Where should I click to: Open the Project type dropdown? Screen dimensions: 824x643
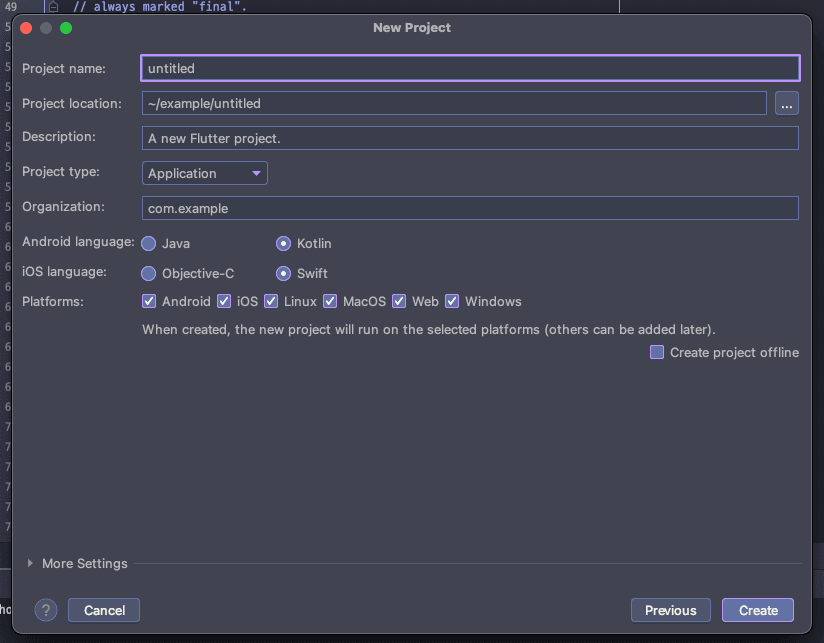(204, 173)
